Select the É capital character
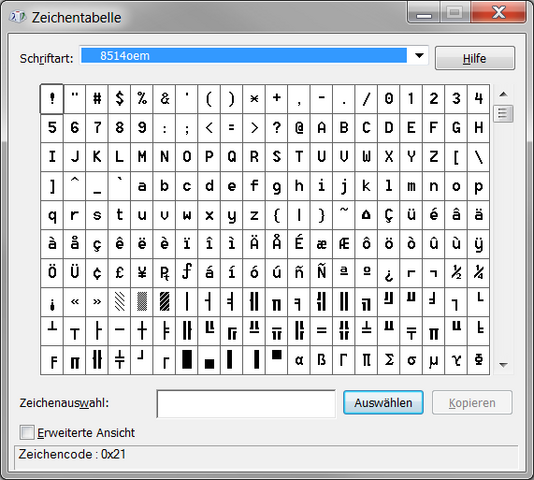The width and height of the screenshot is (534, 480). coord(299,244)
